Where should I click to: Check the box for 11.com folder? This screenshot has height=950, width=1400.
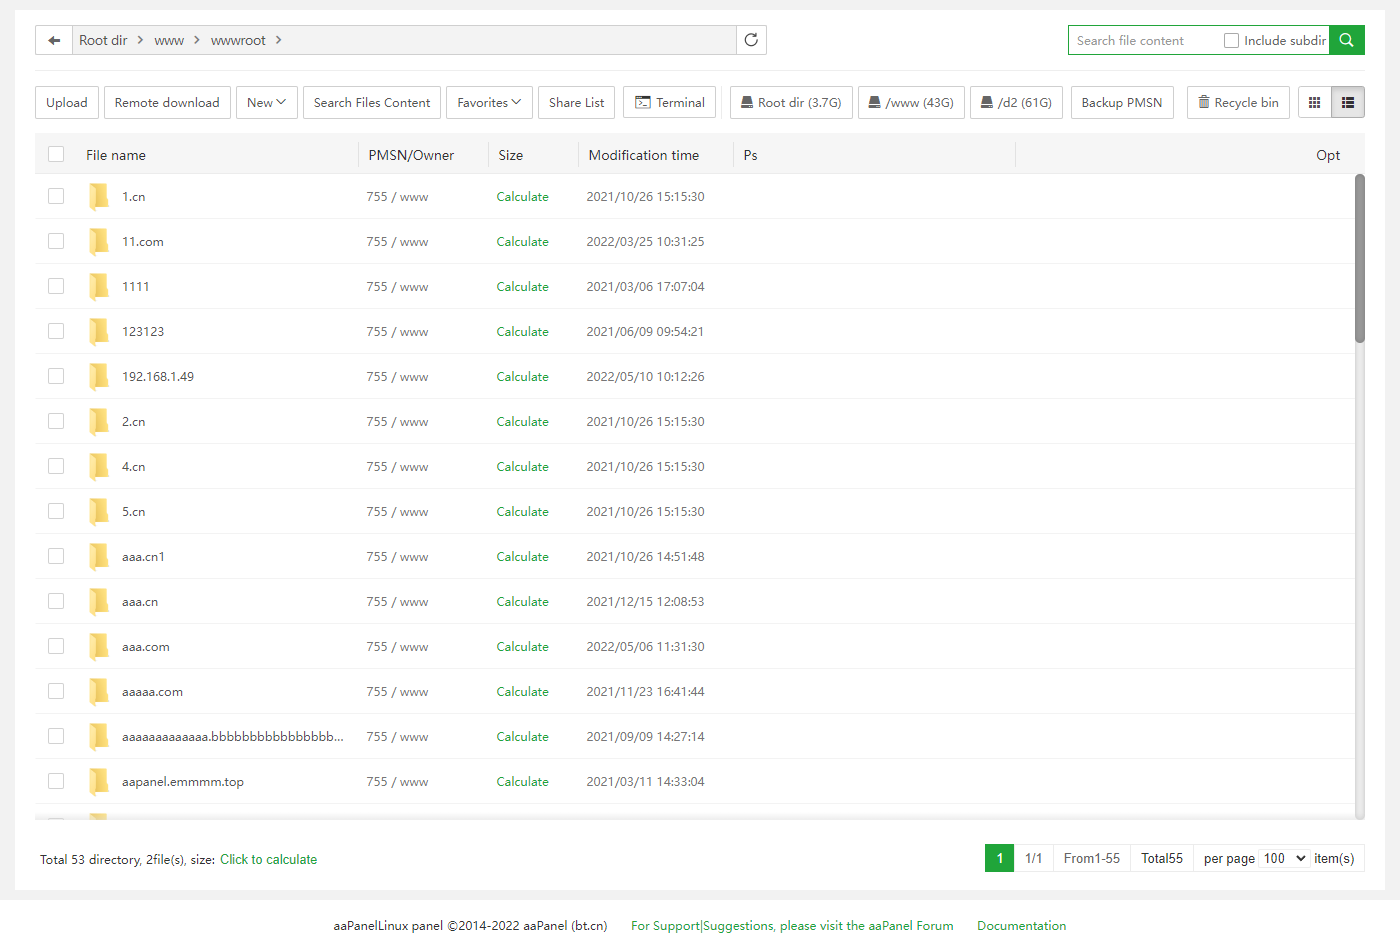(x=56, y=242)
